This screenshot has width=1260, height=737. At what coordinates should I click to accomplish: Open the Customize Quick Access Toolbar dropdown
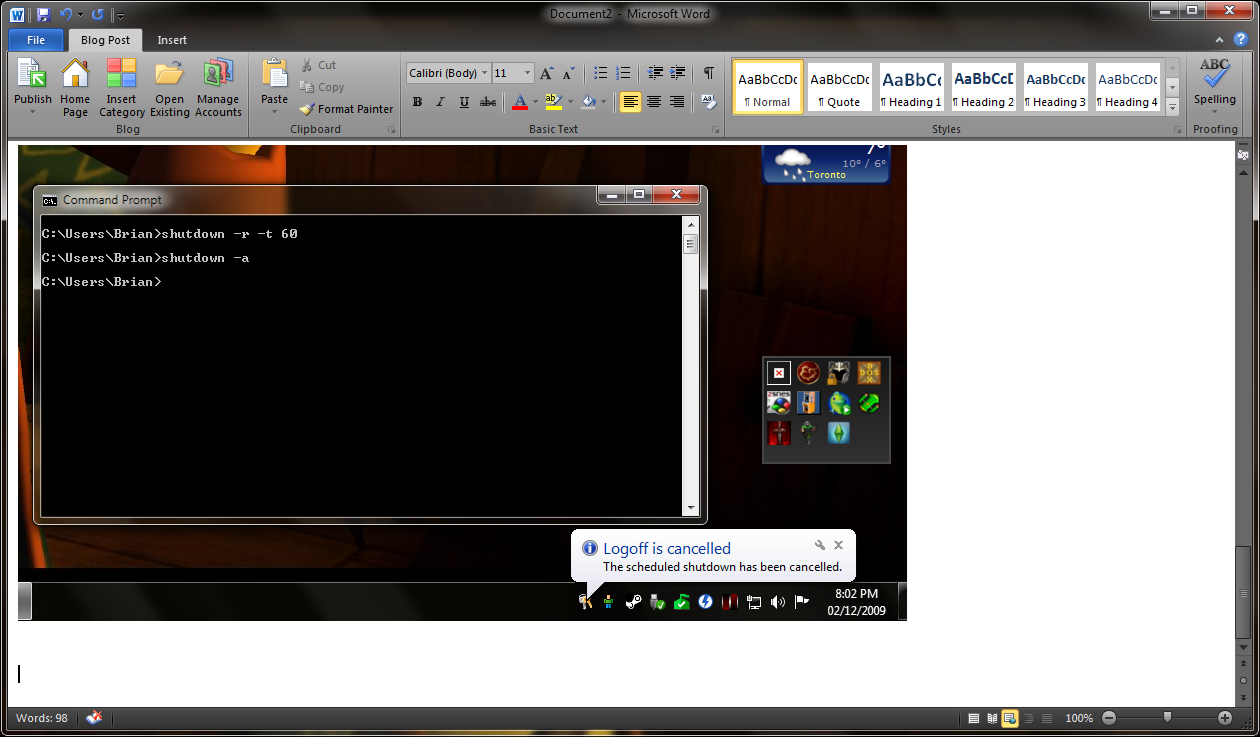tap(120, 15)
